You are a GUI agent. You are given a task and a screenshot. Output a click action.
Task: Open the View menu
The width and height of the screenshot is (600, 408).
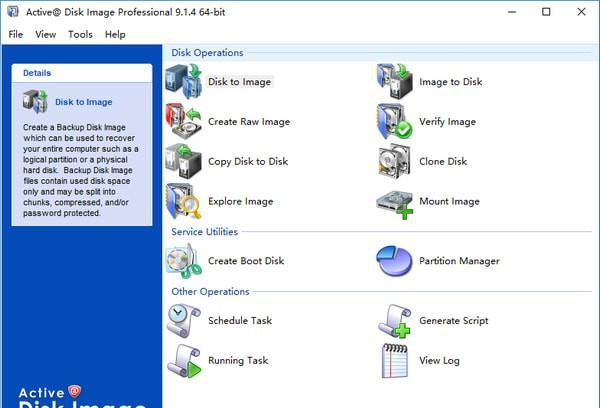pos(46,34)
